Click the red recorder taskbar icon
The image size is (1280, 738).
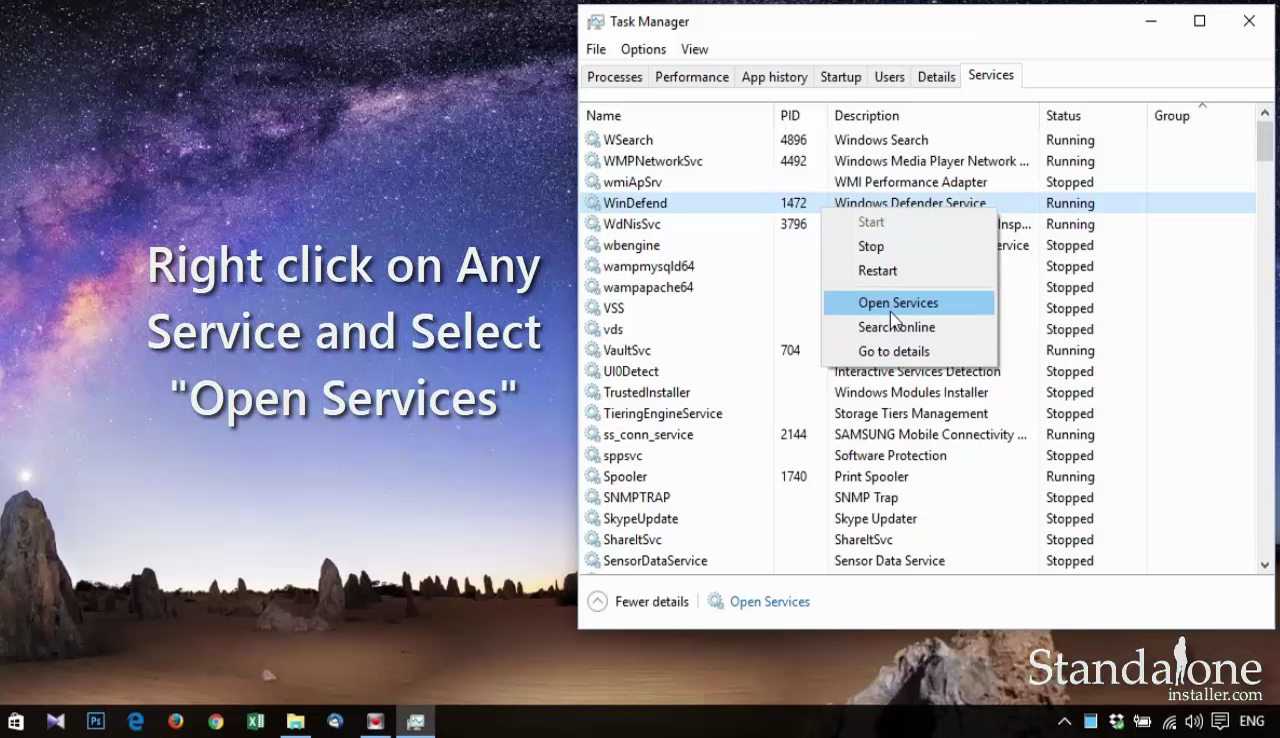click(x=376, y=721)
